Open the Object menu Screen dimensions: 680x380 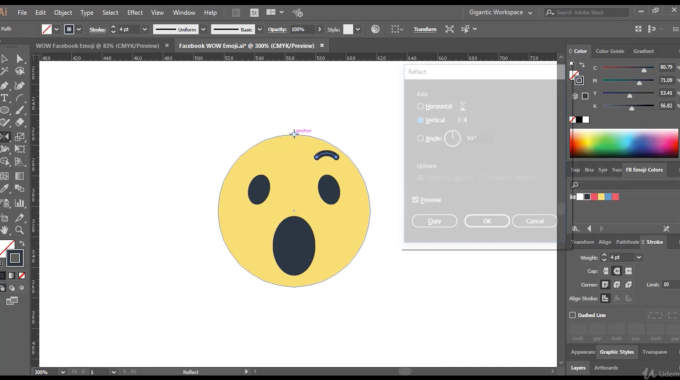[x=63, y=13]
